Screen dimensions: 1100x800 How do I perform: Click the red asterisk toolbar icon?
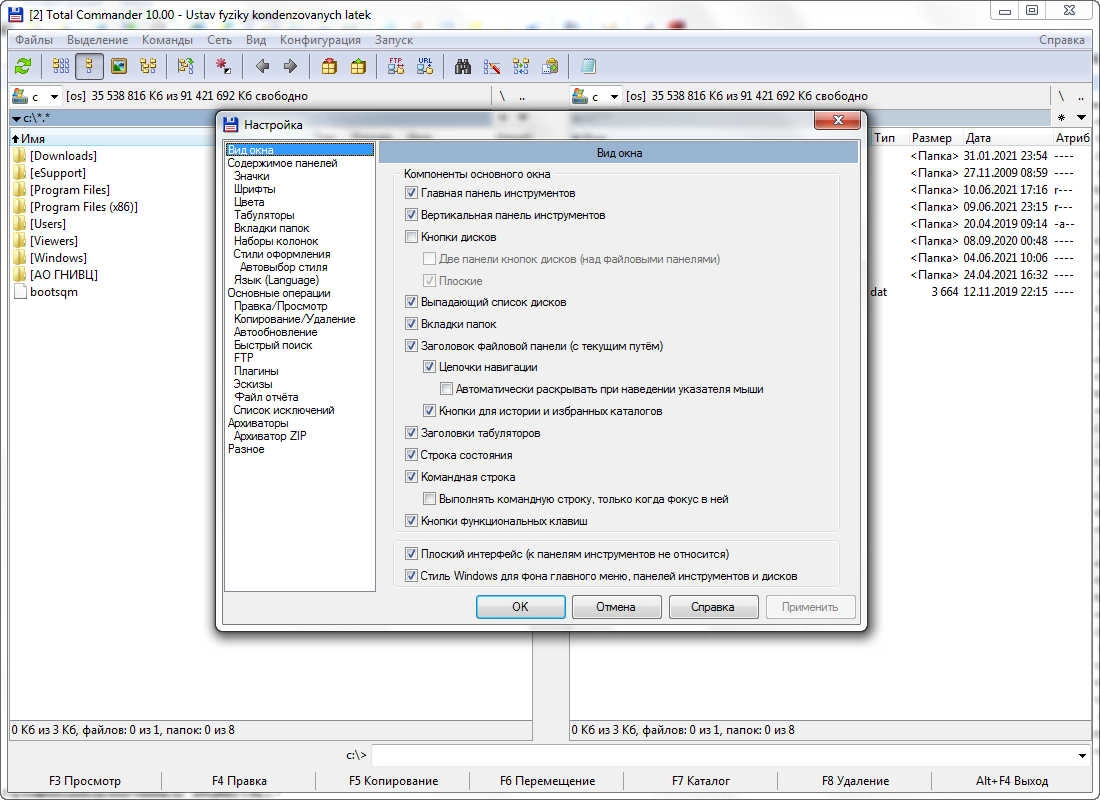click(223, 67)
